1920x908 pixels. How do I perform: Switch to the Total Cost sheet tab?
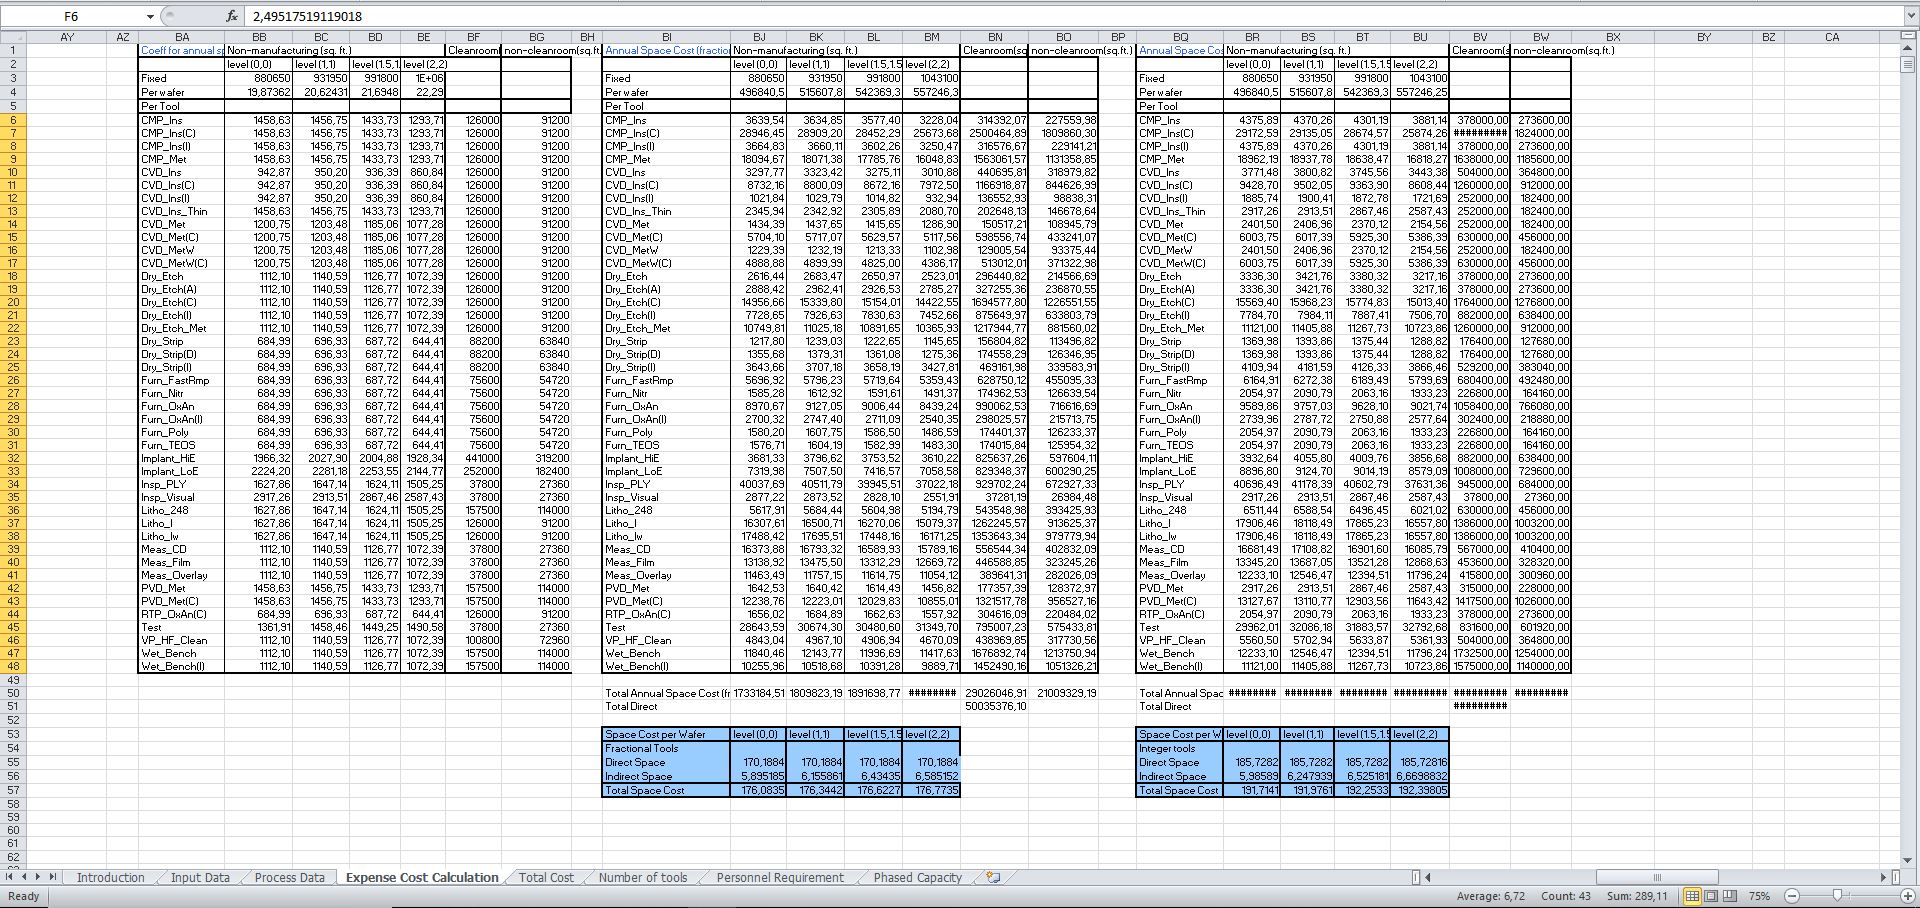(x=546, y=877)
